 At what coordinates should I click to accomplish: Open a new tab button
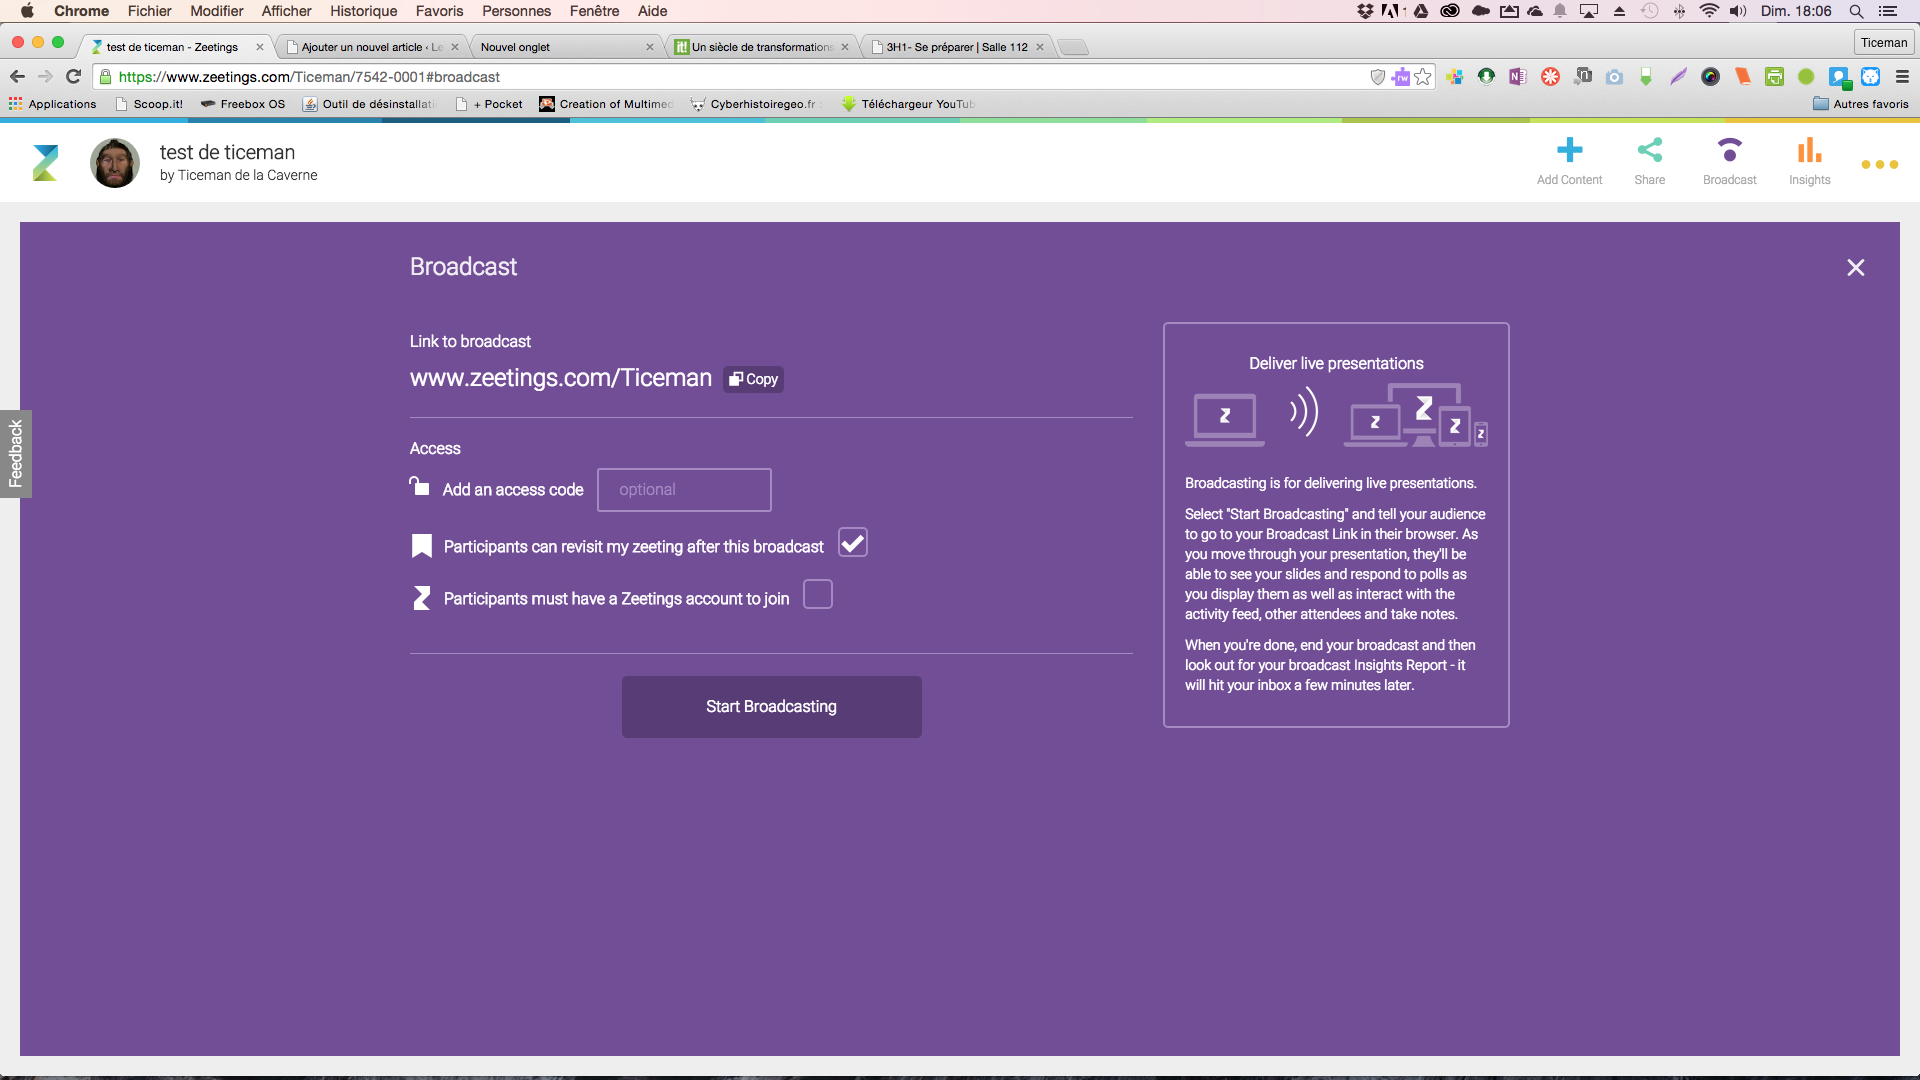coord(1072,47)
